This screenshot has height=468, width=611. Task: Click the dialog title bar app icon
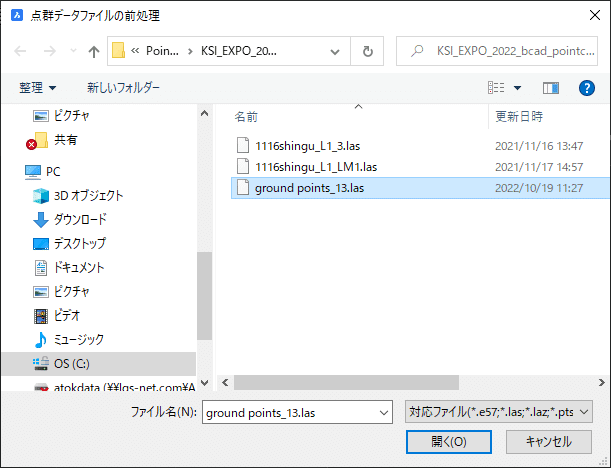(17, 16)
